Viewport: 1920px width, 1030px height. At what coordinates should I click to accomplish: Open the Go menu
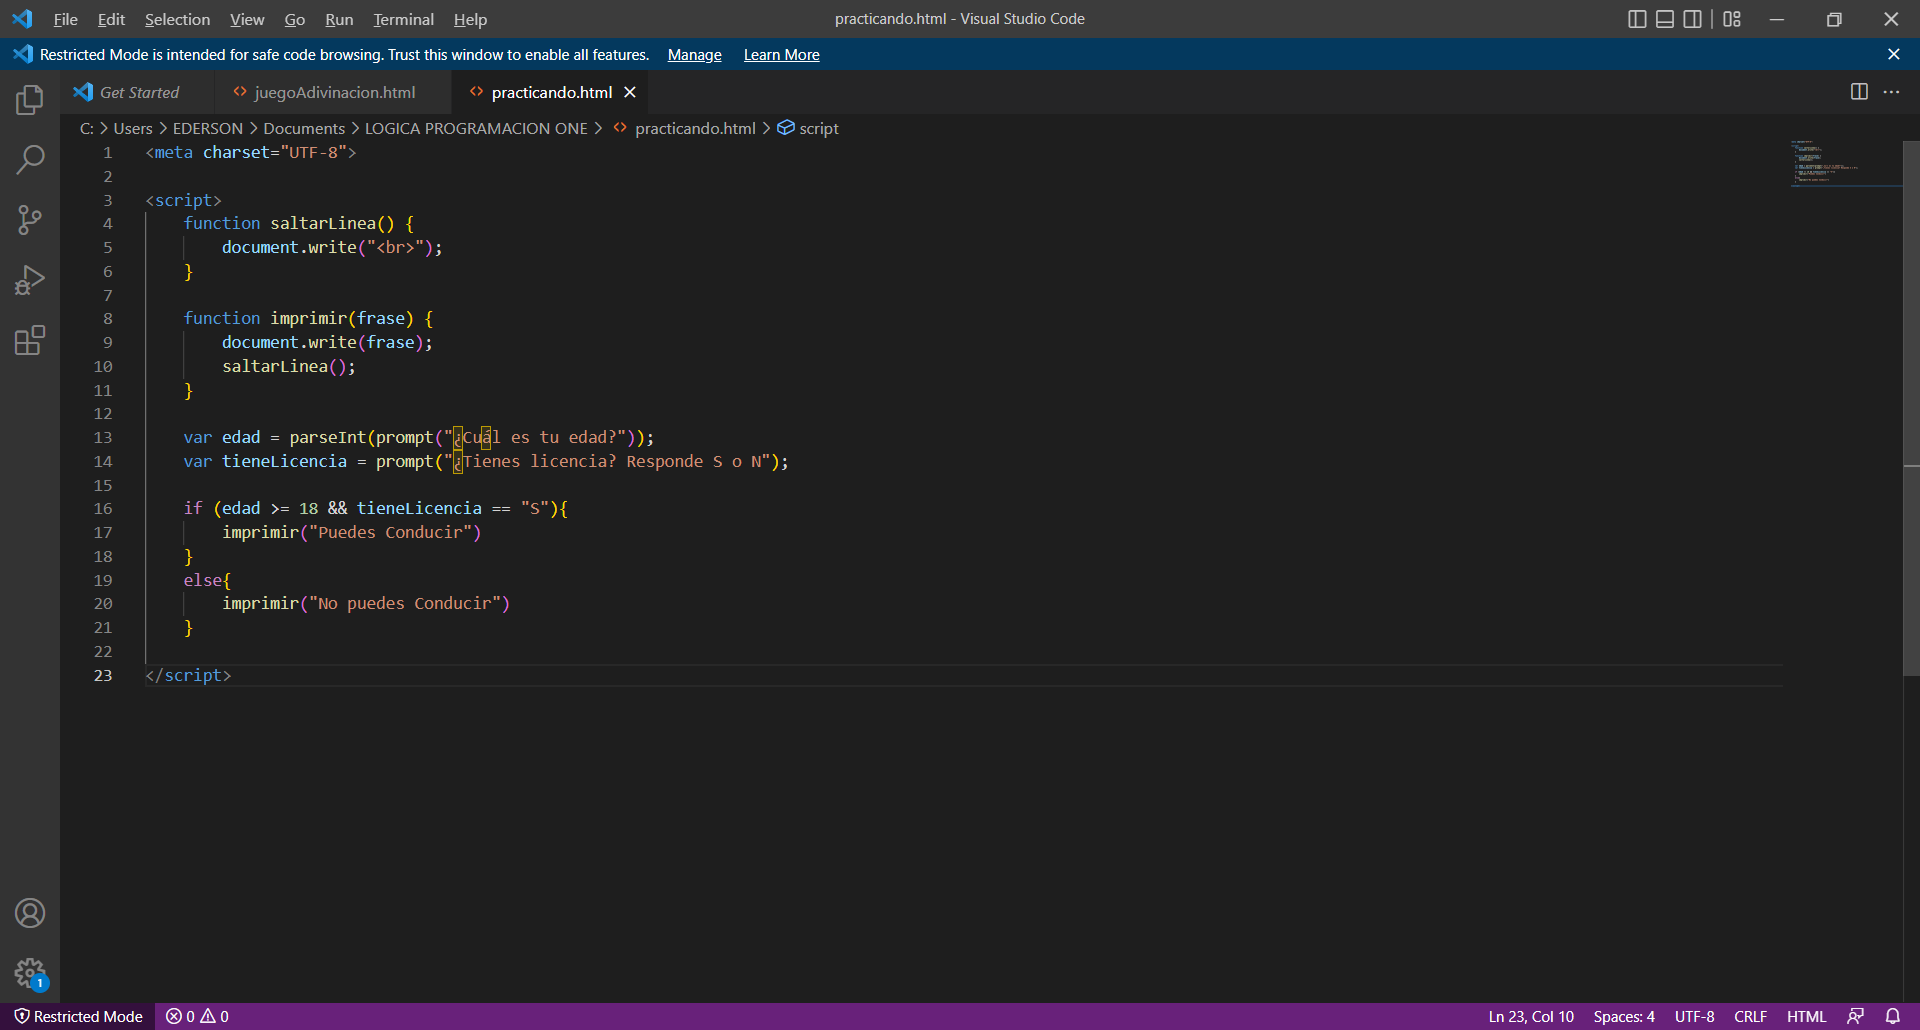pos(294,19)
